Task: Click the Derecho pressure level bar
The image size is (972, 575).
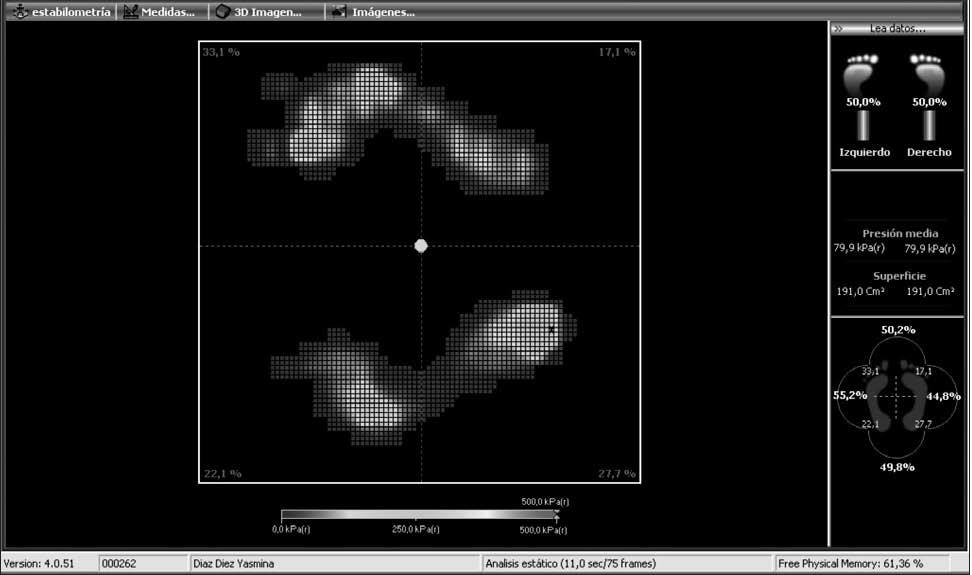Action: click(929, 126)
